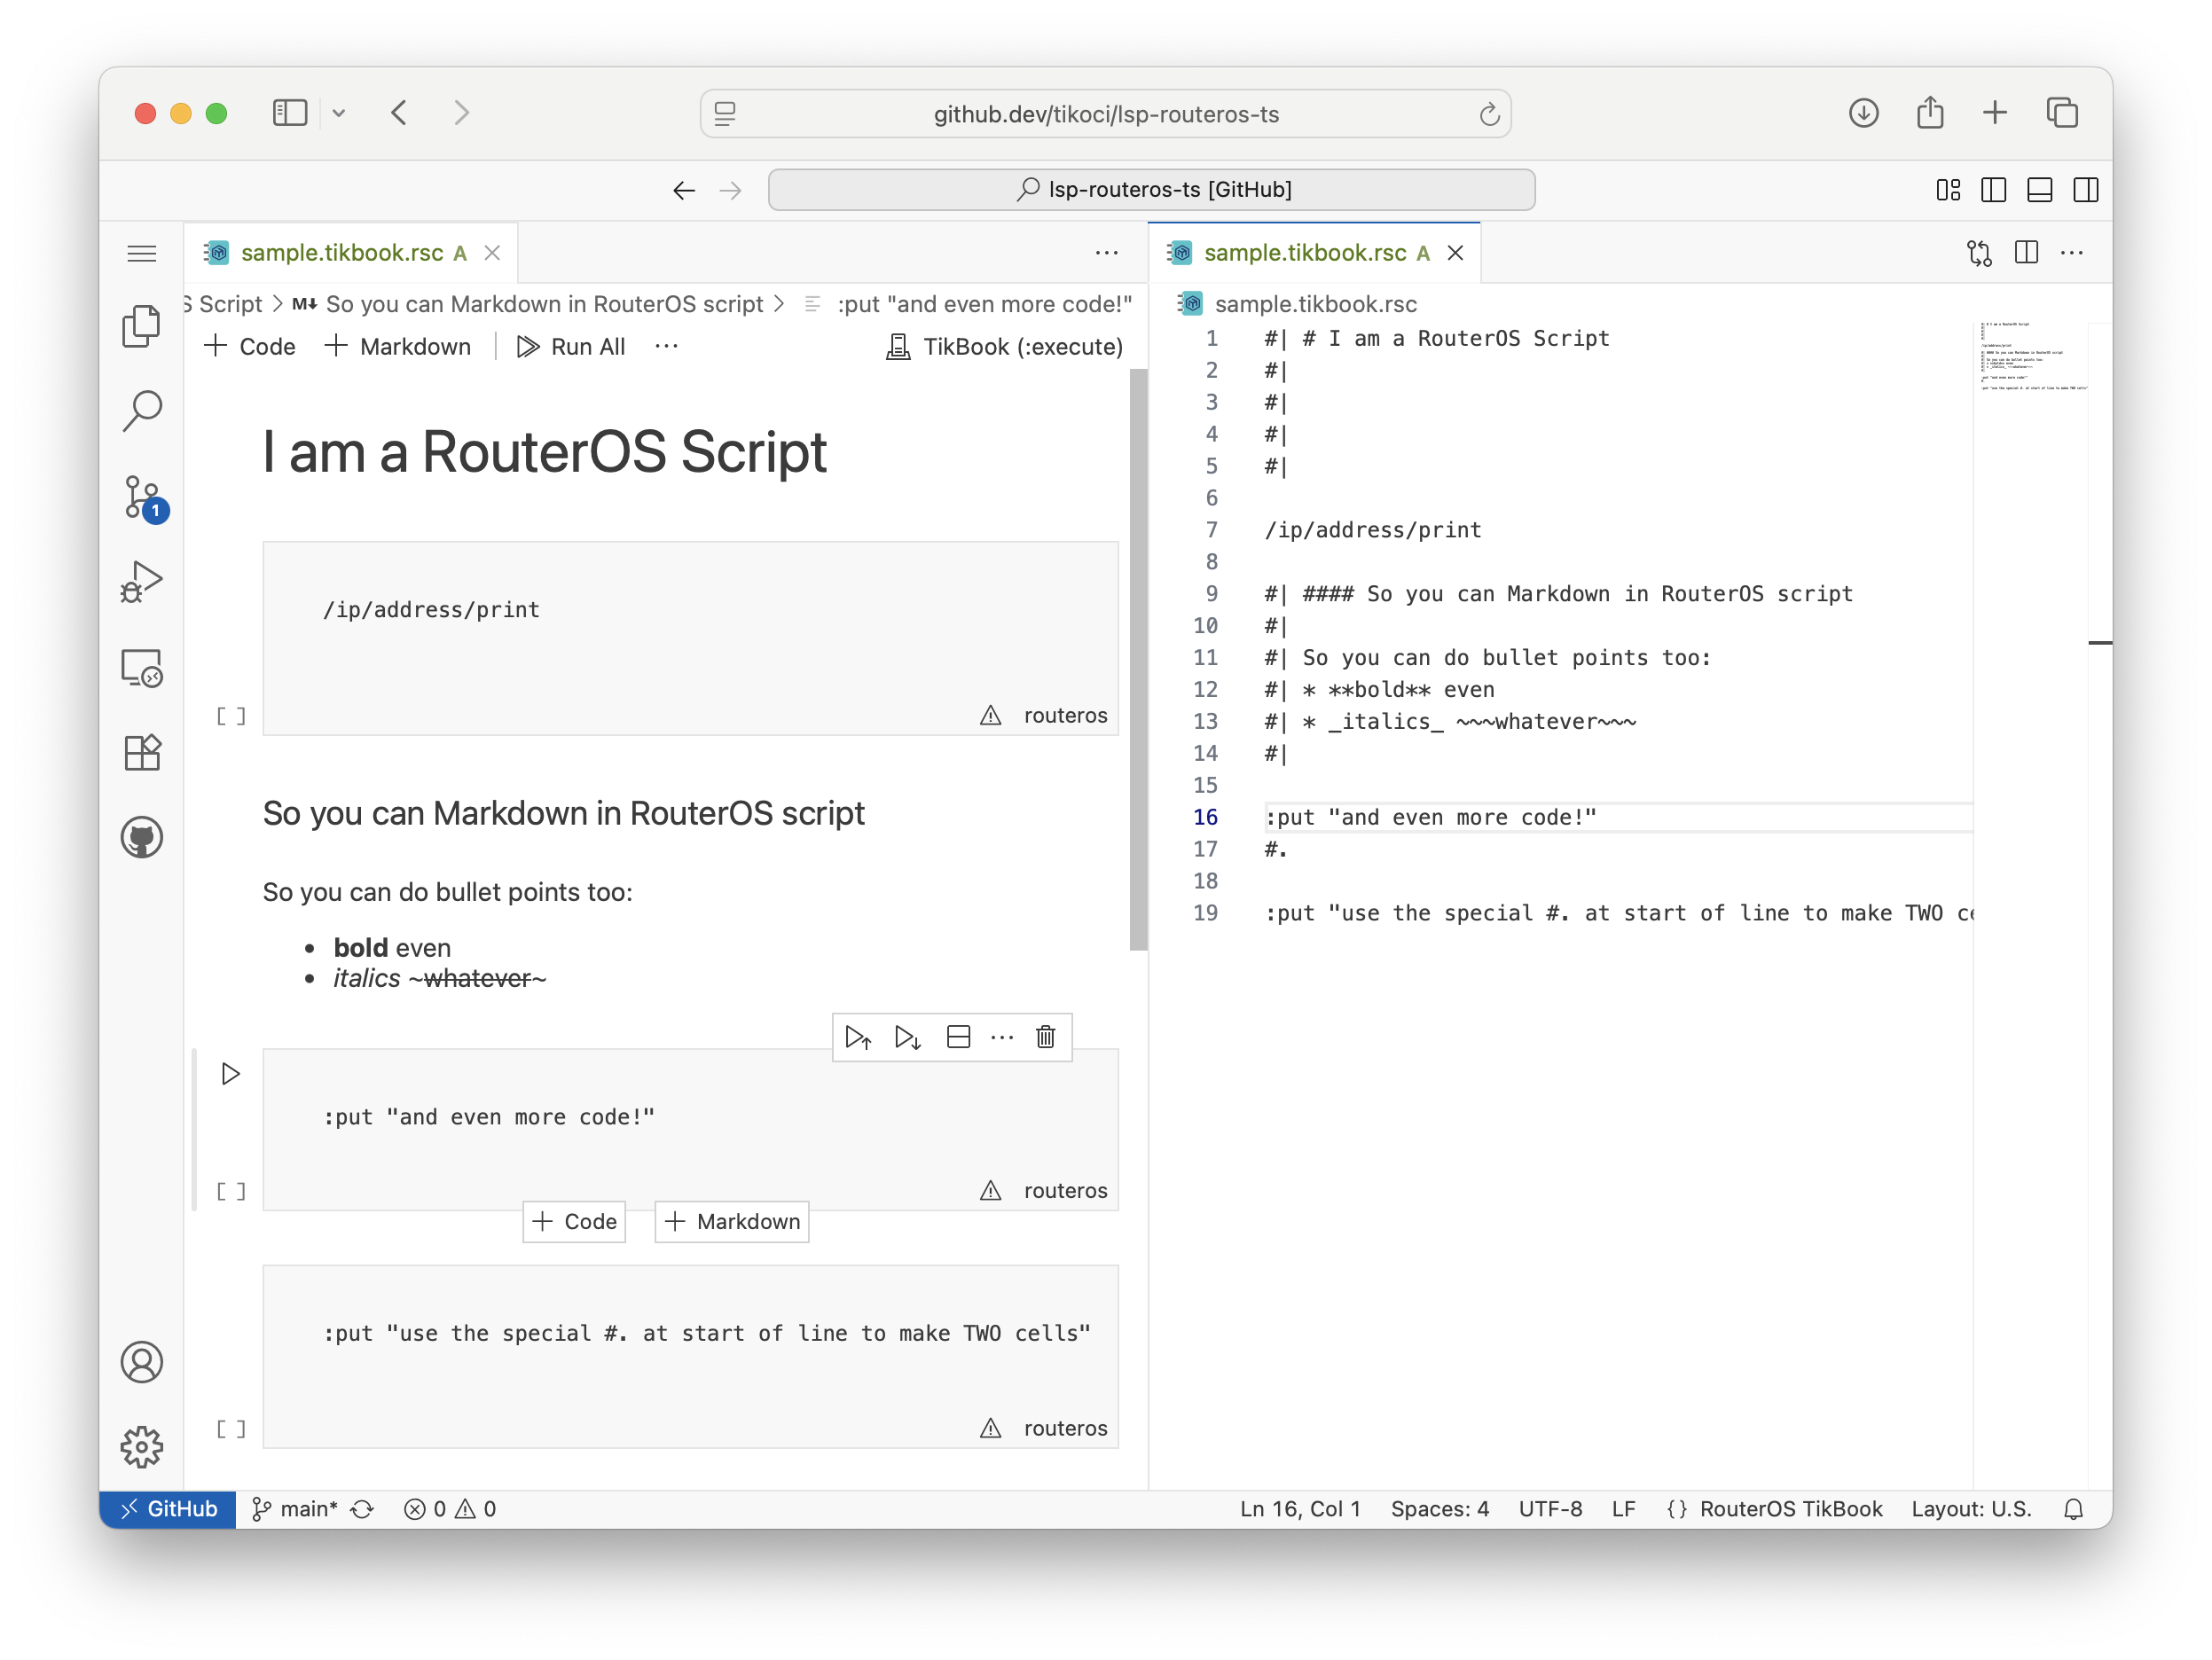Toggle the secondary side bar layout icon
Image resolution: width=2212 pixels, height=1660 pixels.
[2085, 190]
